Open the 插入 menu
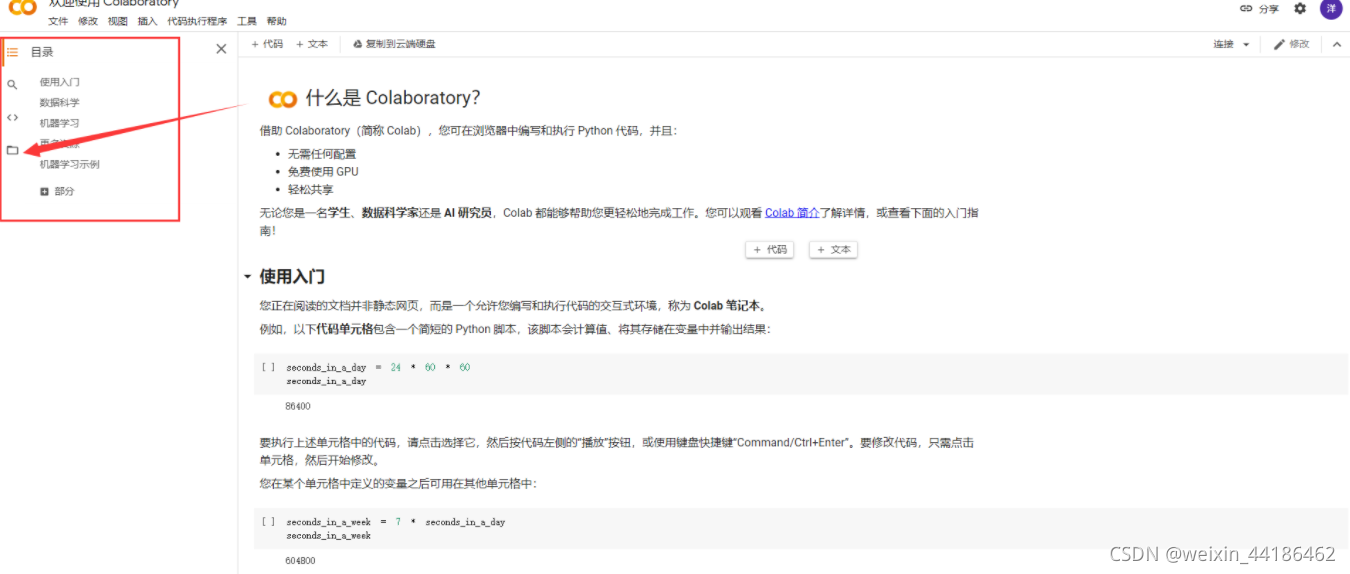Viewport: 1350px width, 574px height. 147,21
